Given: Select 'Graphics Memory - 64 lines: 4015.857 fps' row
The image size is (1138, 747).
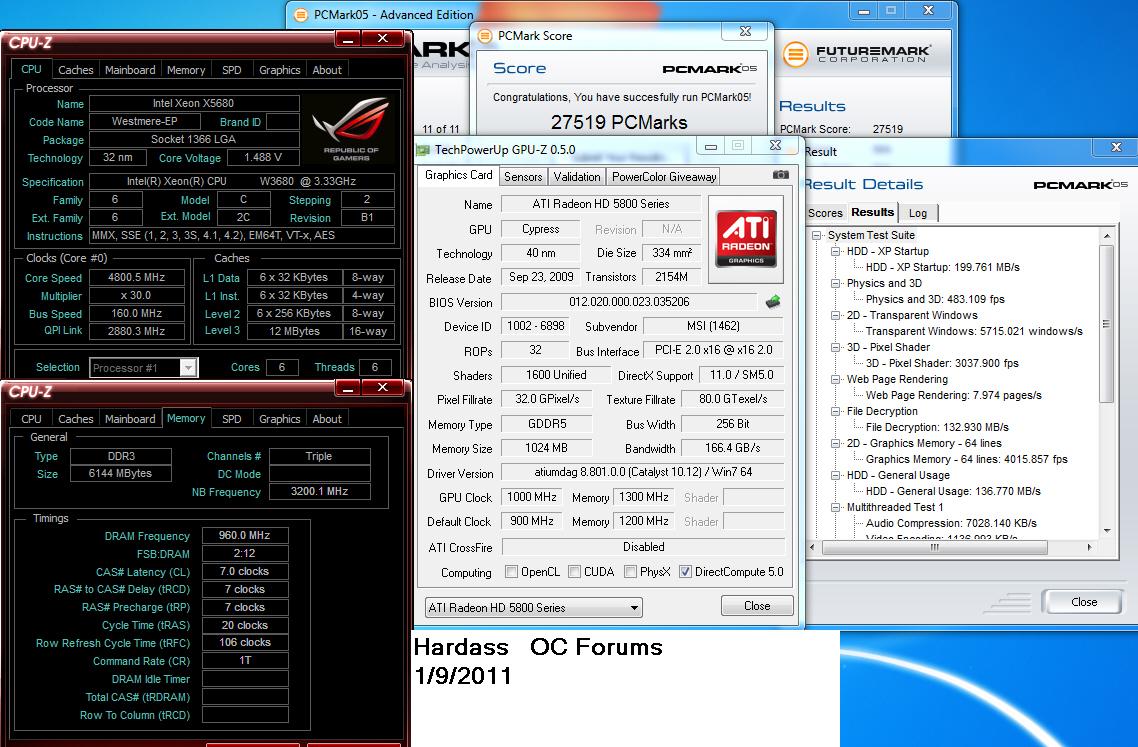Looking at the screenshot, I should (x=967, y=459).
